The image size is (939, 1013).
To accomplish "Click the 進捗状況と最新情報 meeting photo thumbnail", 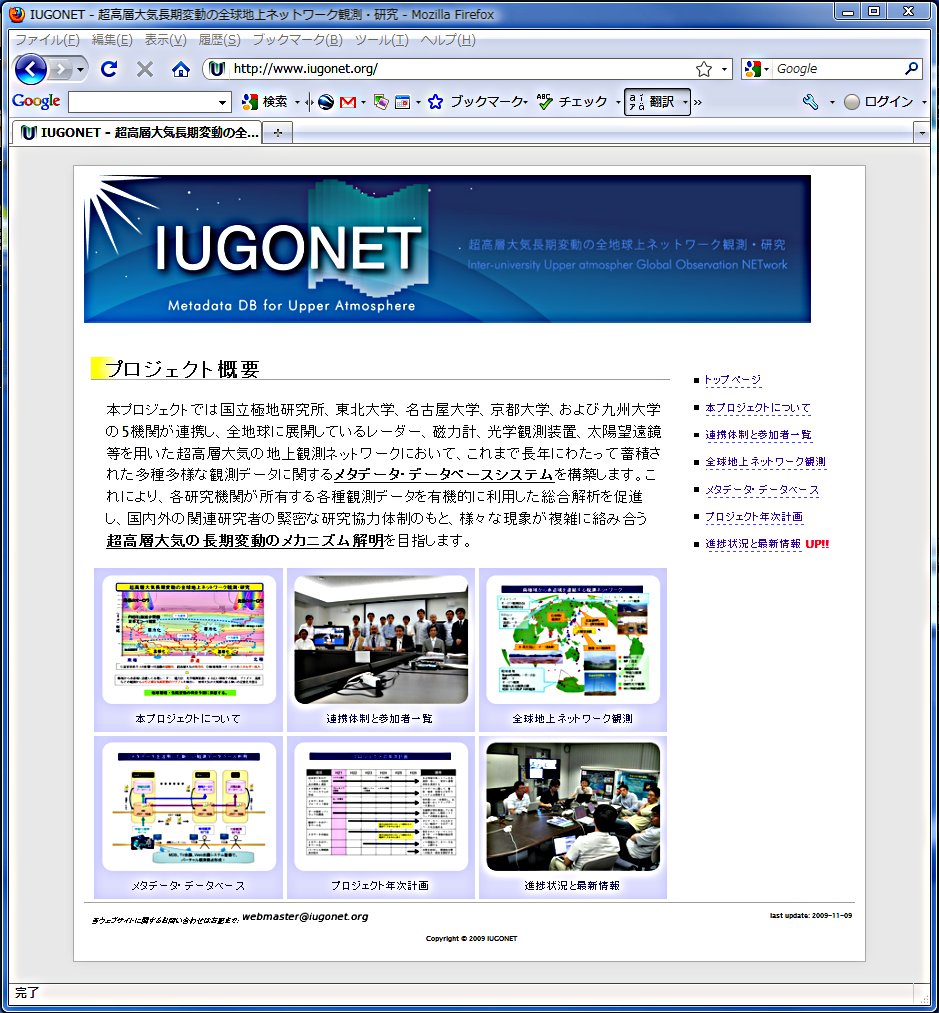I will [x=573, y=806].
